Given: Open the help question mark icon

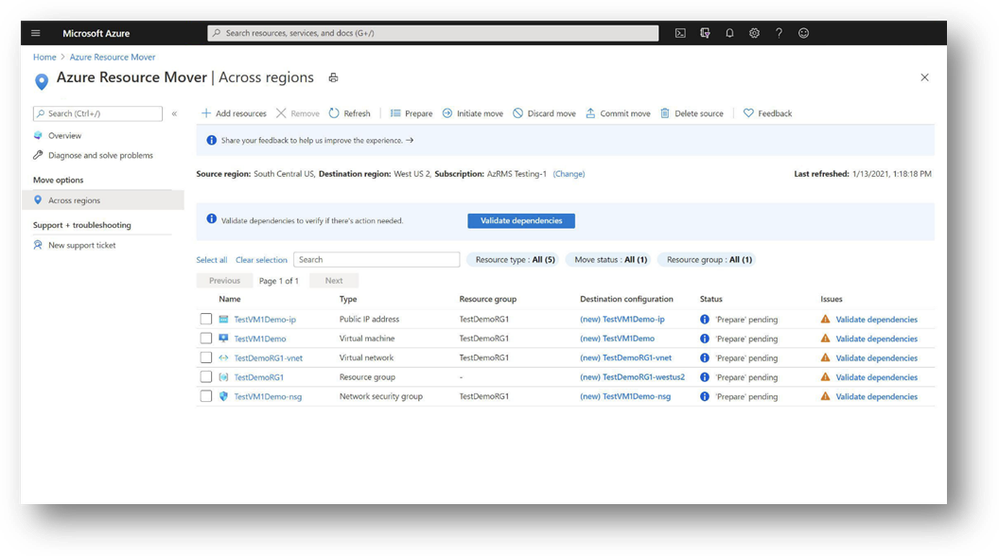Looking at the screenshot, I should (779, 33).
